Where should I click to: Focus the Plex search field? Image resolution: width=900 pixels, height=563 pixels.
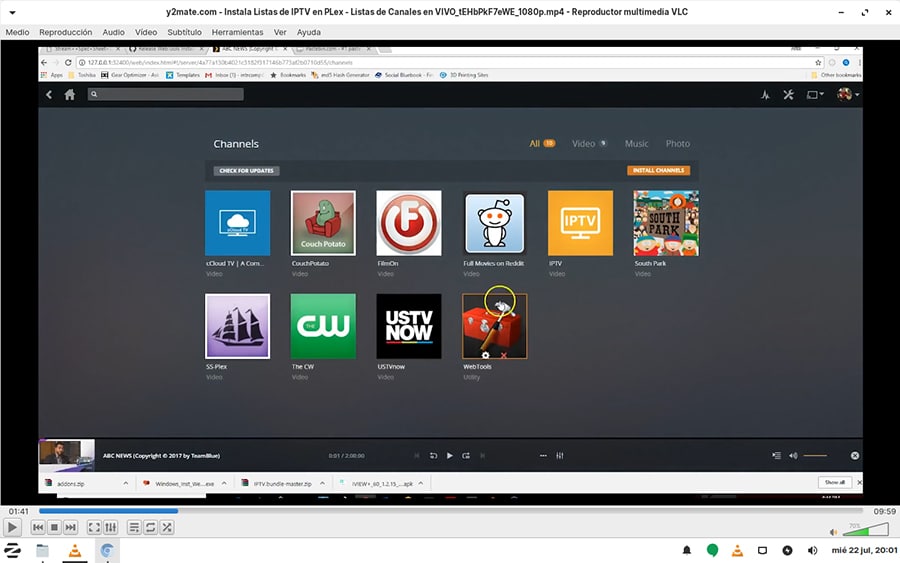tap(166, 94)
